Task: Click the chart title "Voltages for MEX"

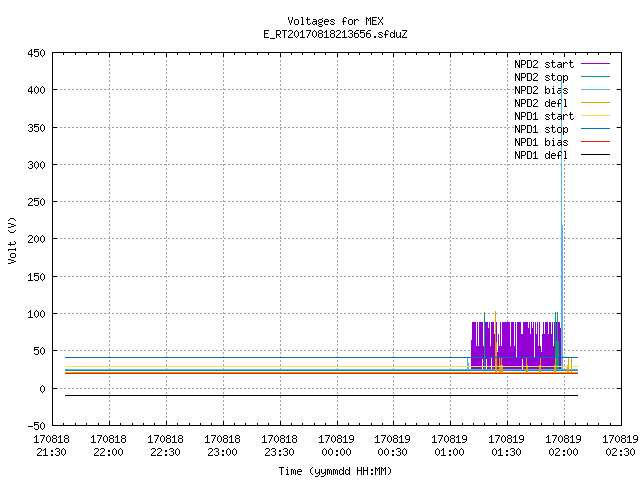Action: click(335, 21)
